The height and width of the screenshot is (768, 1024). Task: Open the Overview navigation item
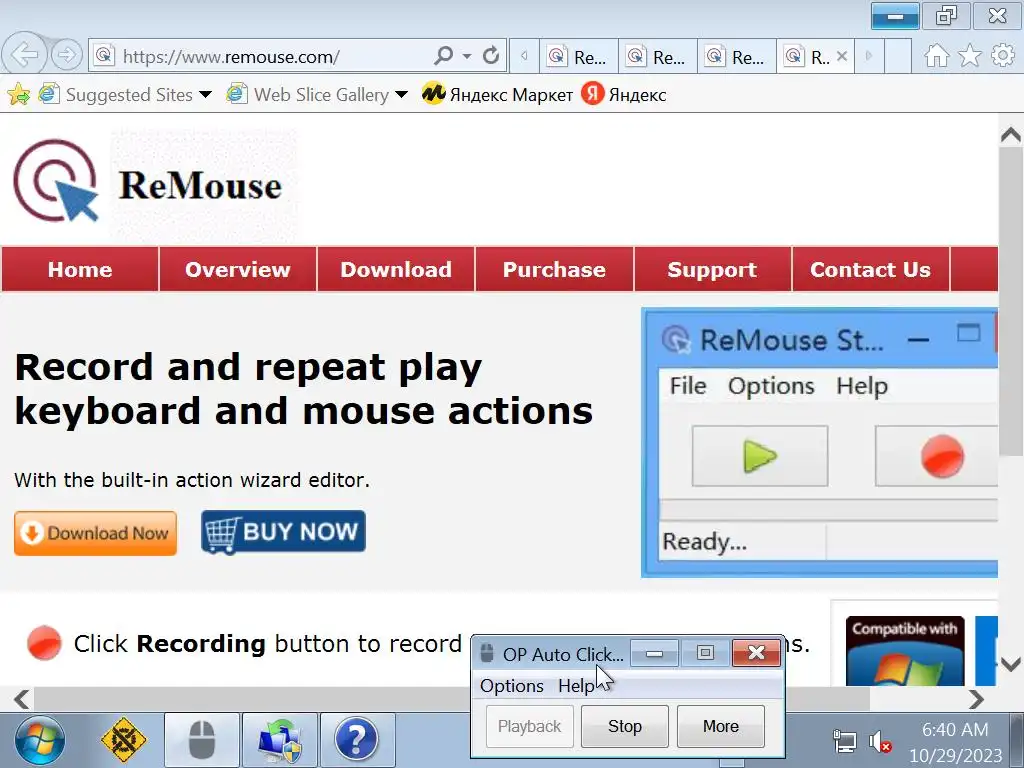tap(238, 269)
